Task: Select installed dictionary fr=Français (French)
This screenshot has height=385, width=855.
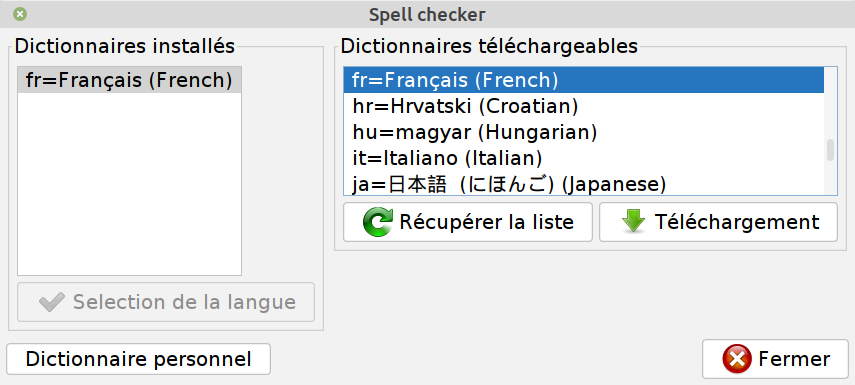Action: (x=129, y=80)
